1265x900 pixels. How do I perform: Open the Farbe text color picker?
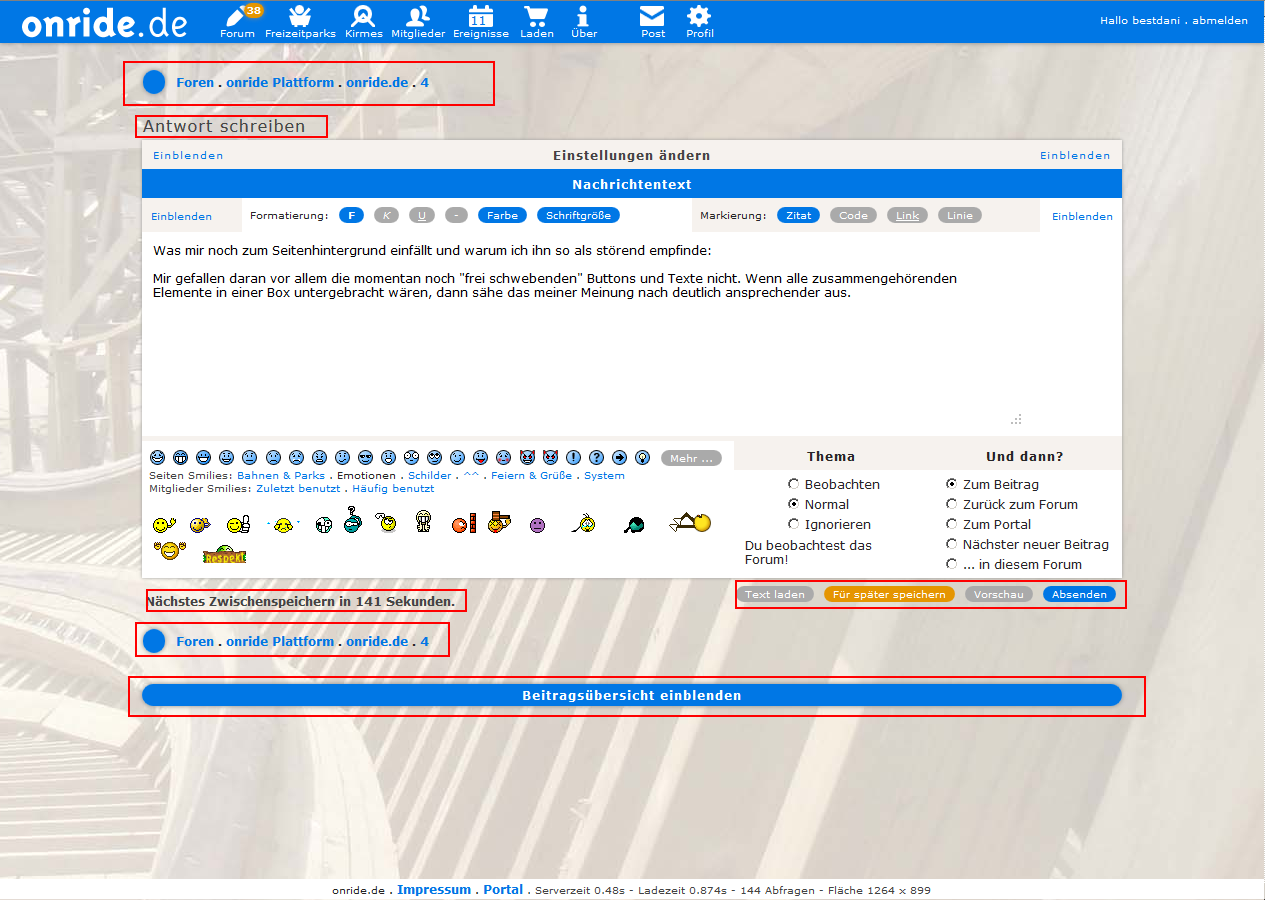click(x=502, y=215)
